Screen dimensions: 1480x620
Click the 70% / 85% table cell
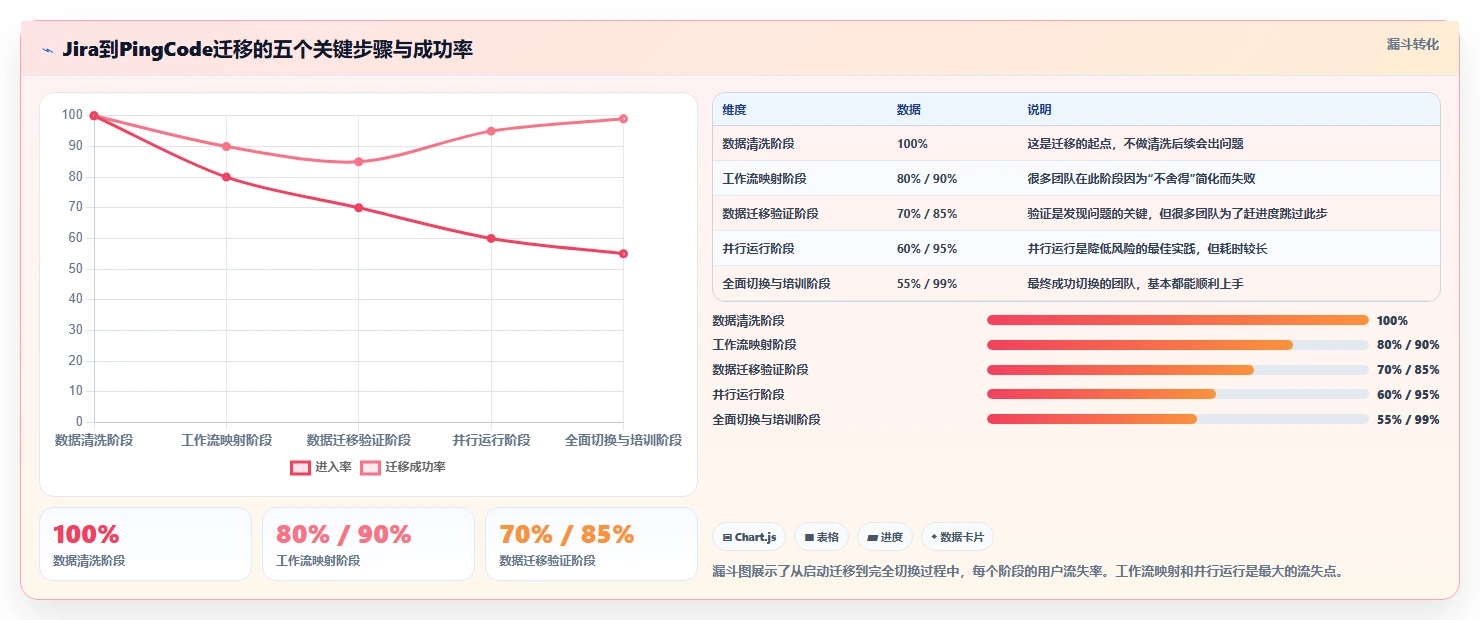pyautogui.click(x=927, y=214)
